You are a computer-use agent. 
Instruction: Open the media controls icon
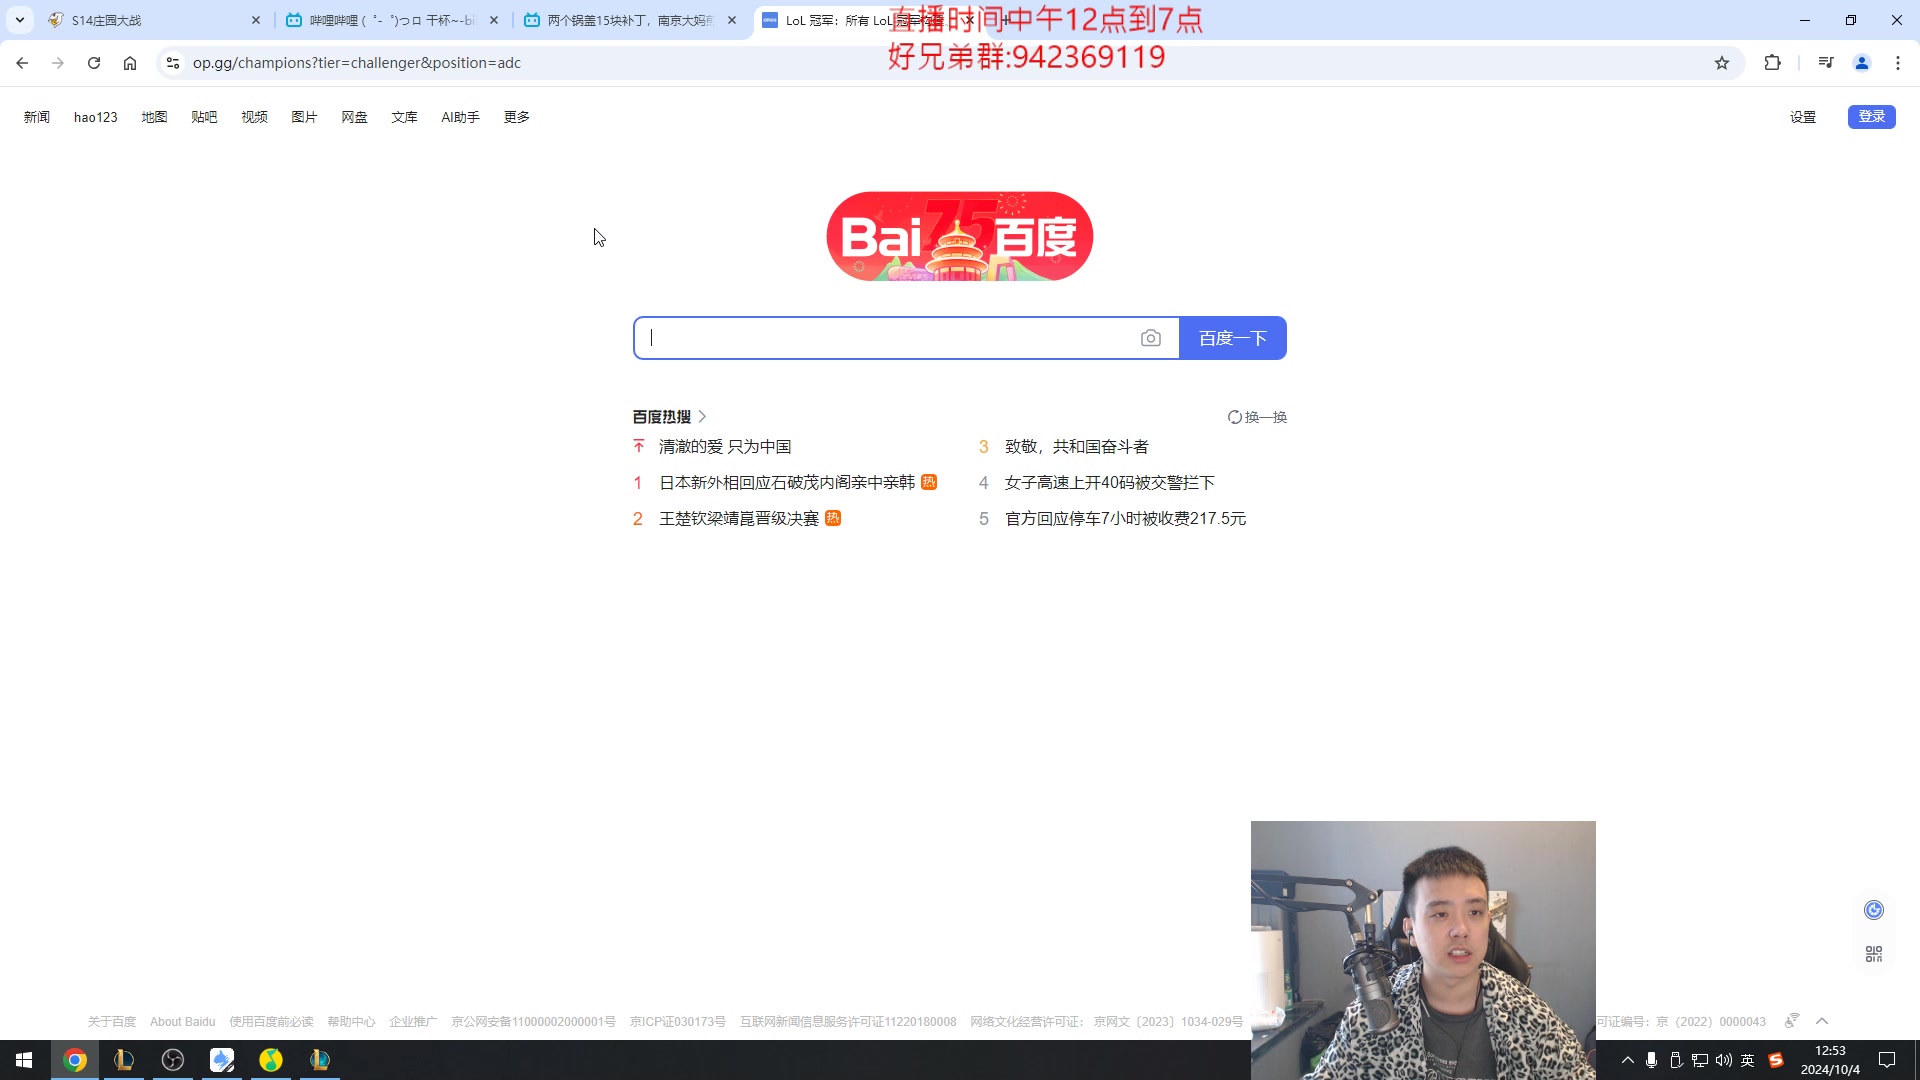tap(1826, 63)
